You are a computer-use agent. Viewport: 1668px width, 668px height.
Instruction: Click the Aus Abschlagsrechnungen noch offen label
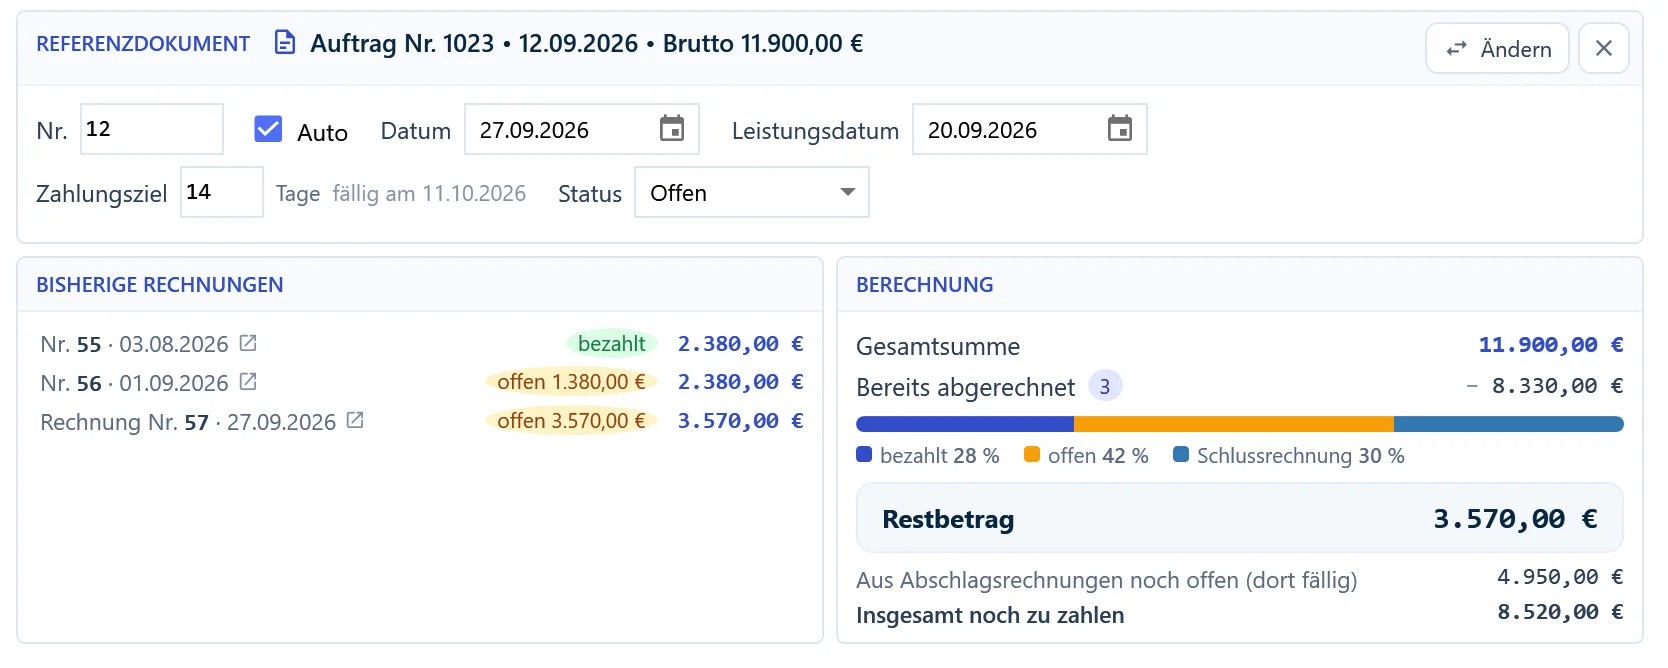point(1106,580)
